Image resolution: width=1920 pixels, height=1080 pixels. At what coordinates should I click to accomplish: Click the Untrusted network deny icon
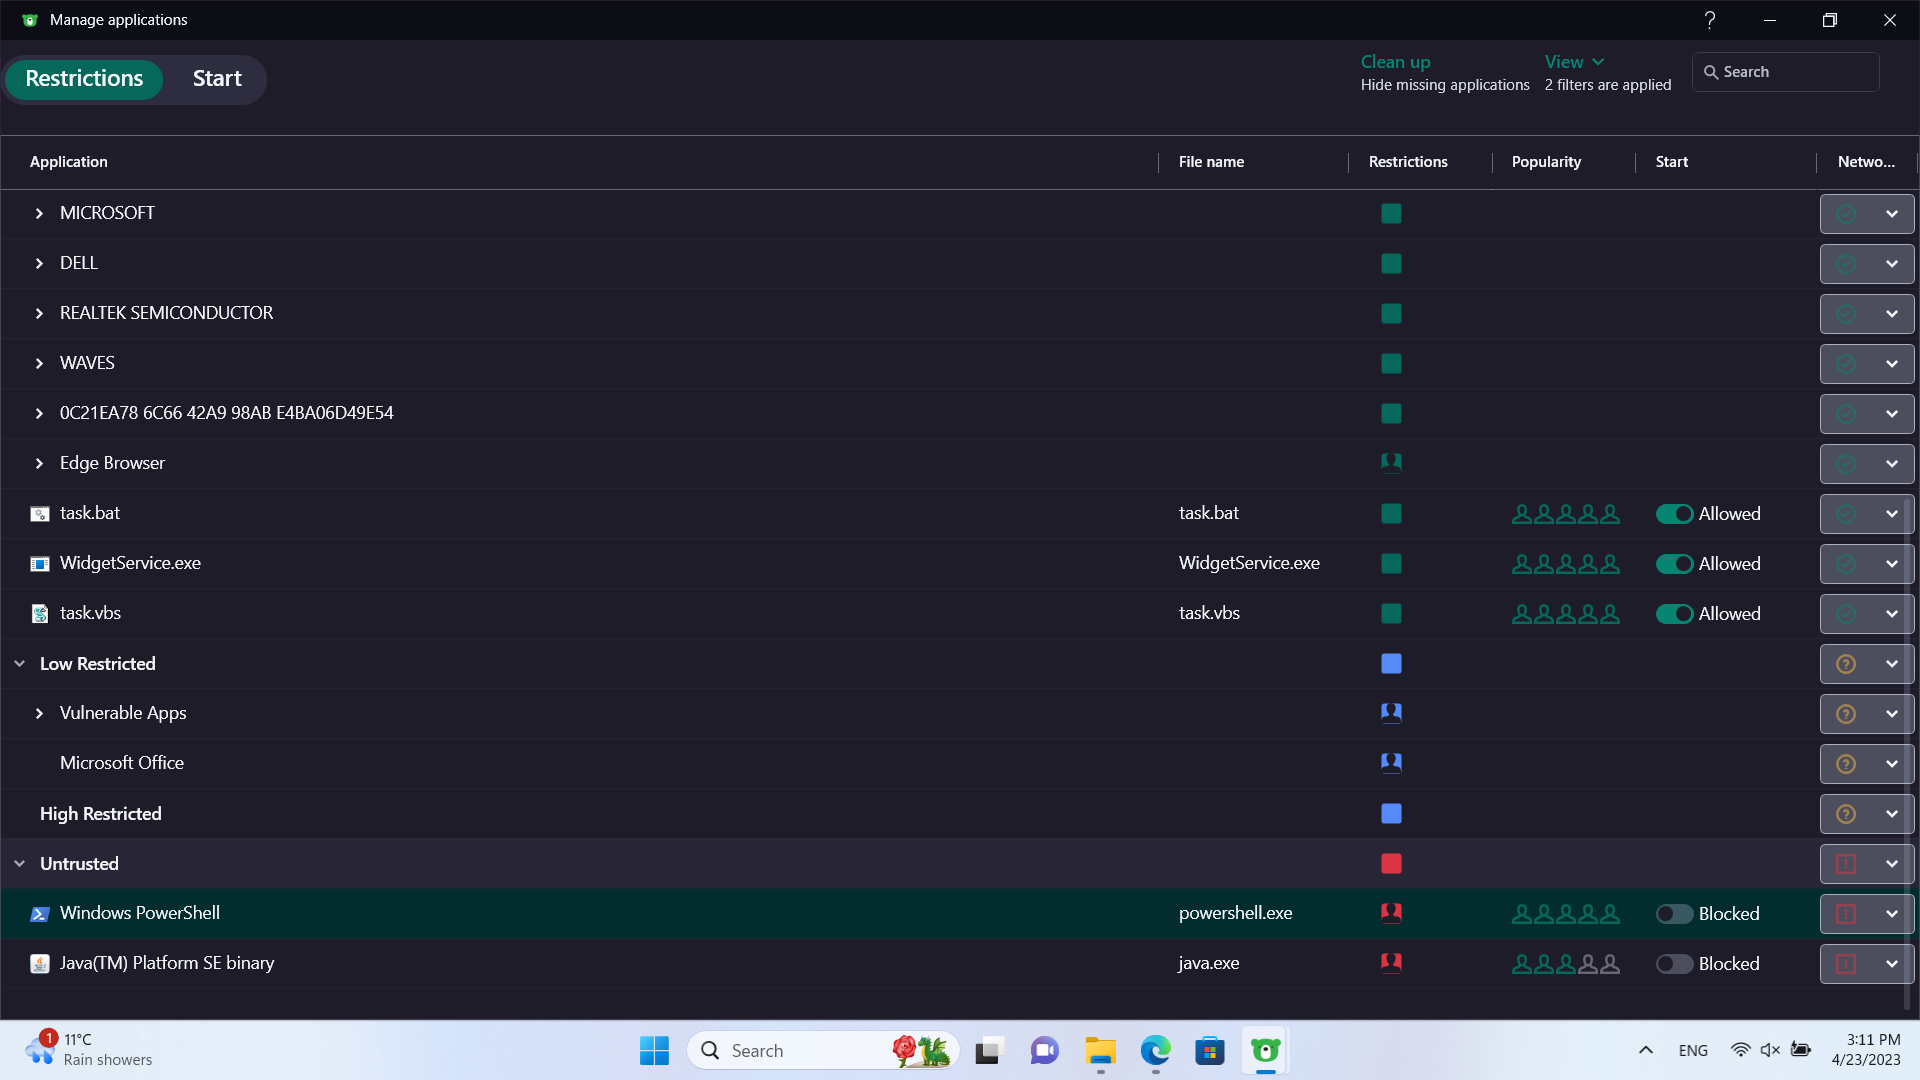click(x=1846, y=864)
